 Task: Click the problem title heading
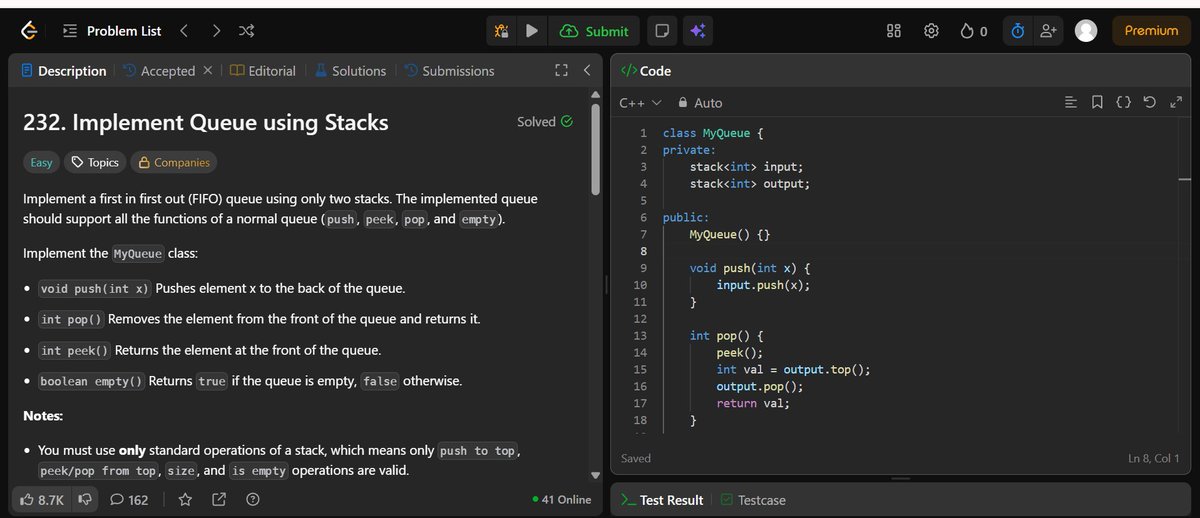point(206,123)
